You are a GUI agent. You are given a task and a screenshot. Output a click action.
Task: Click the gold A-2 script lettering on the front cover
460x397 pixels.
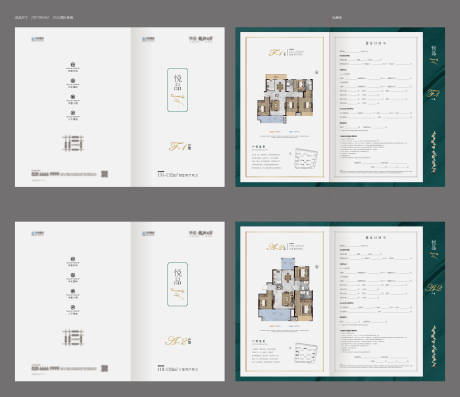(x=175, y=341)
